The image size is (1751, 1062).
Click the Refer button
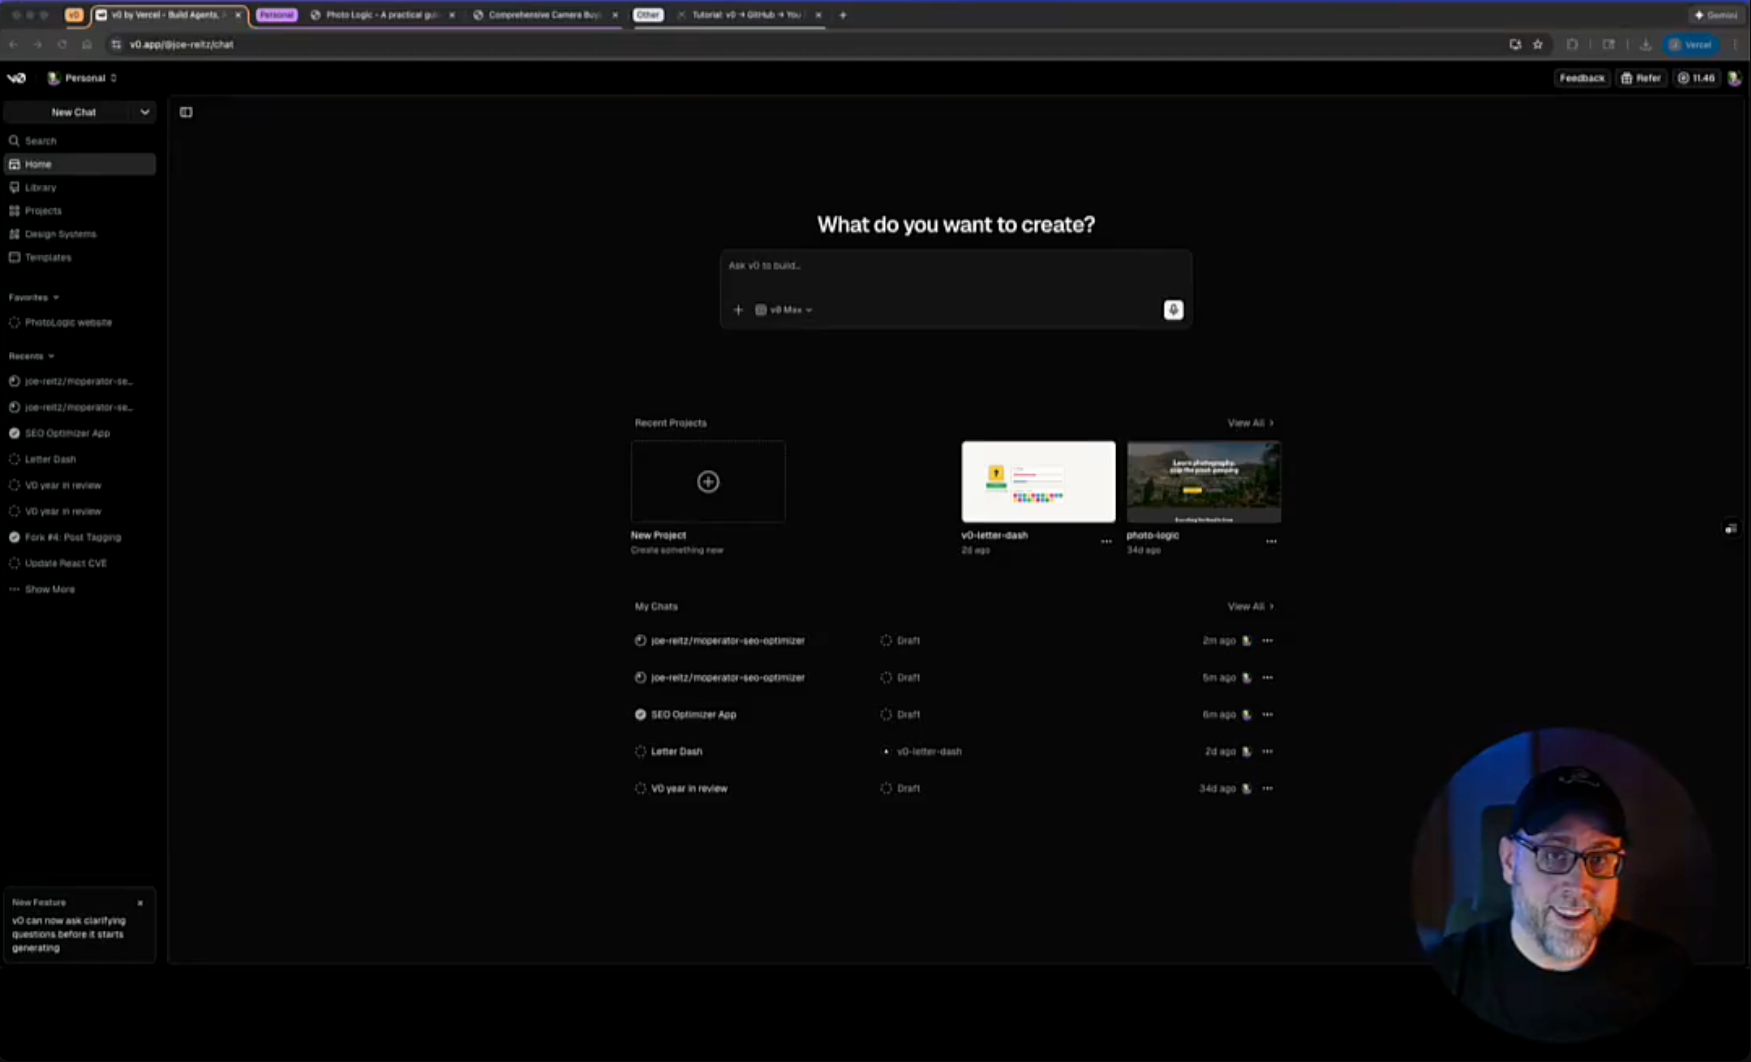(1641, 78)
